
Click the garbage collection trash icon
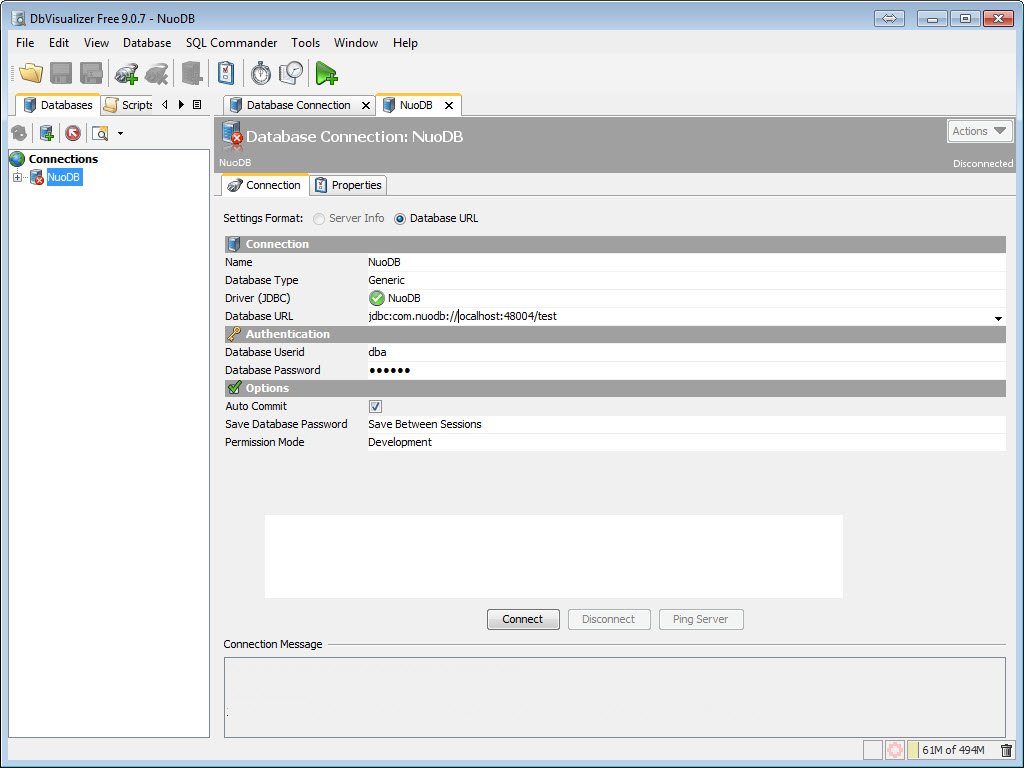1006,750
